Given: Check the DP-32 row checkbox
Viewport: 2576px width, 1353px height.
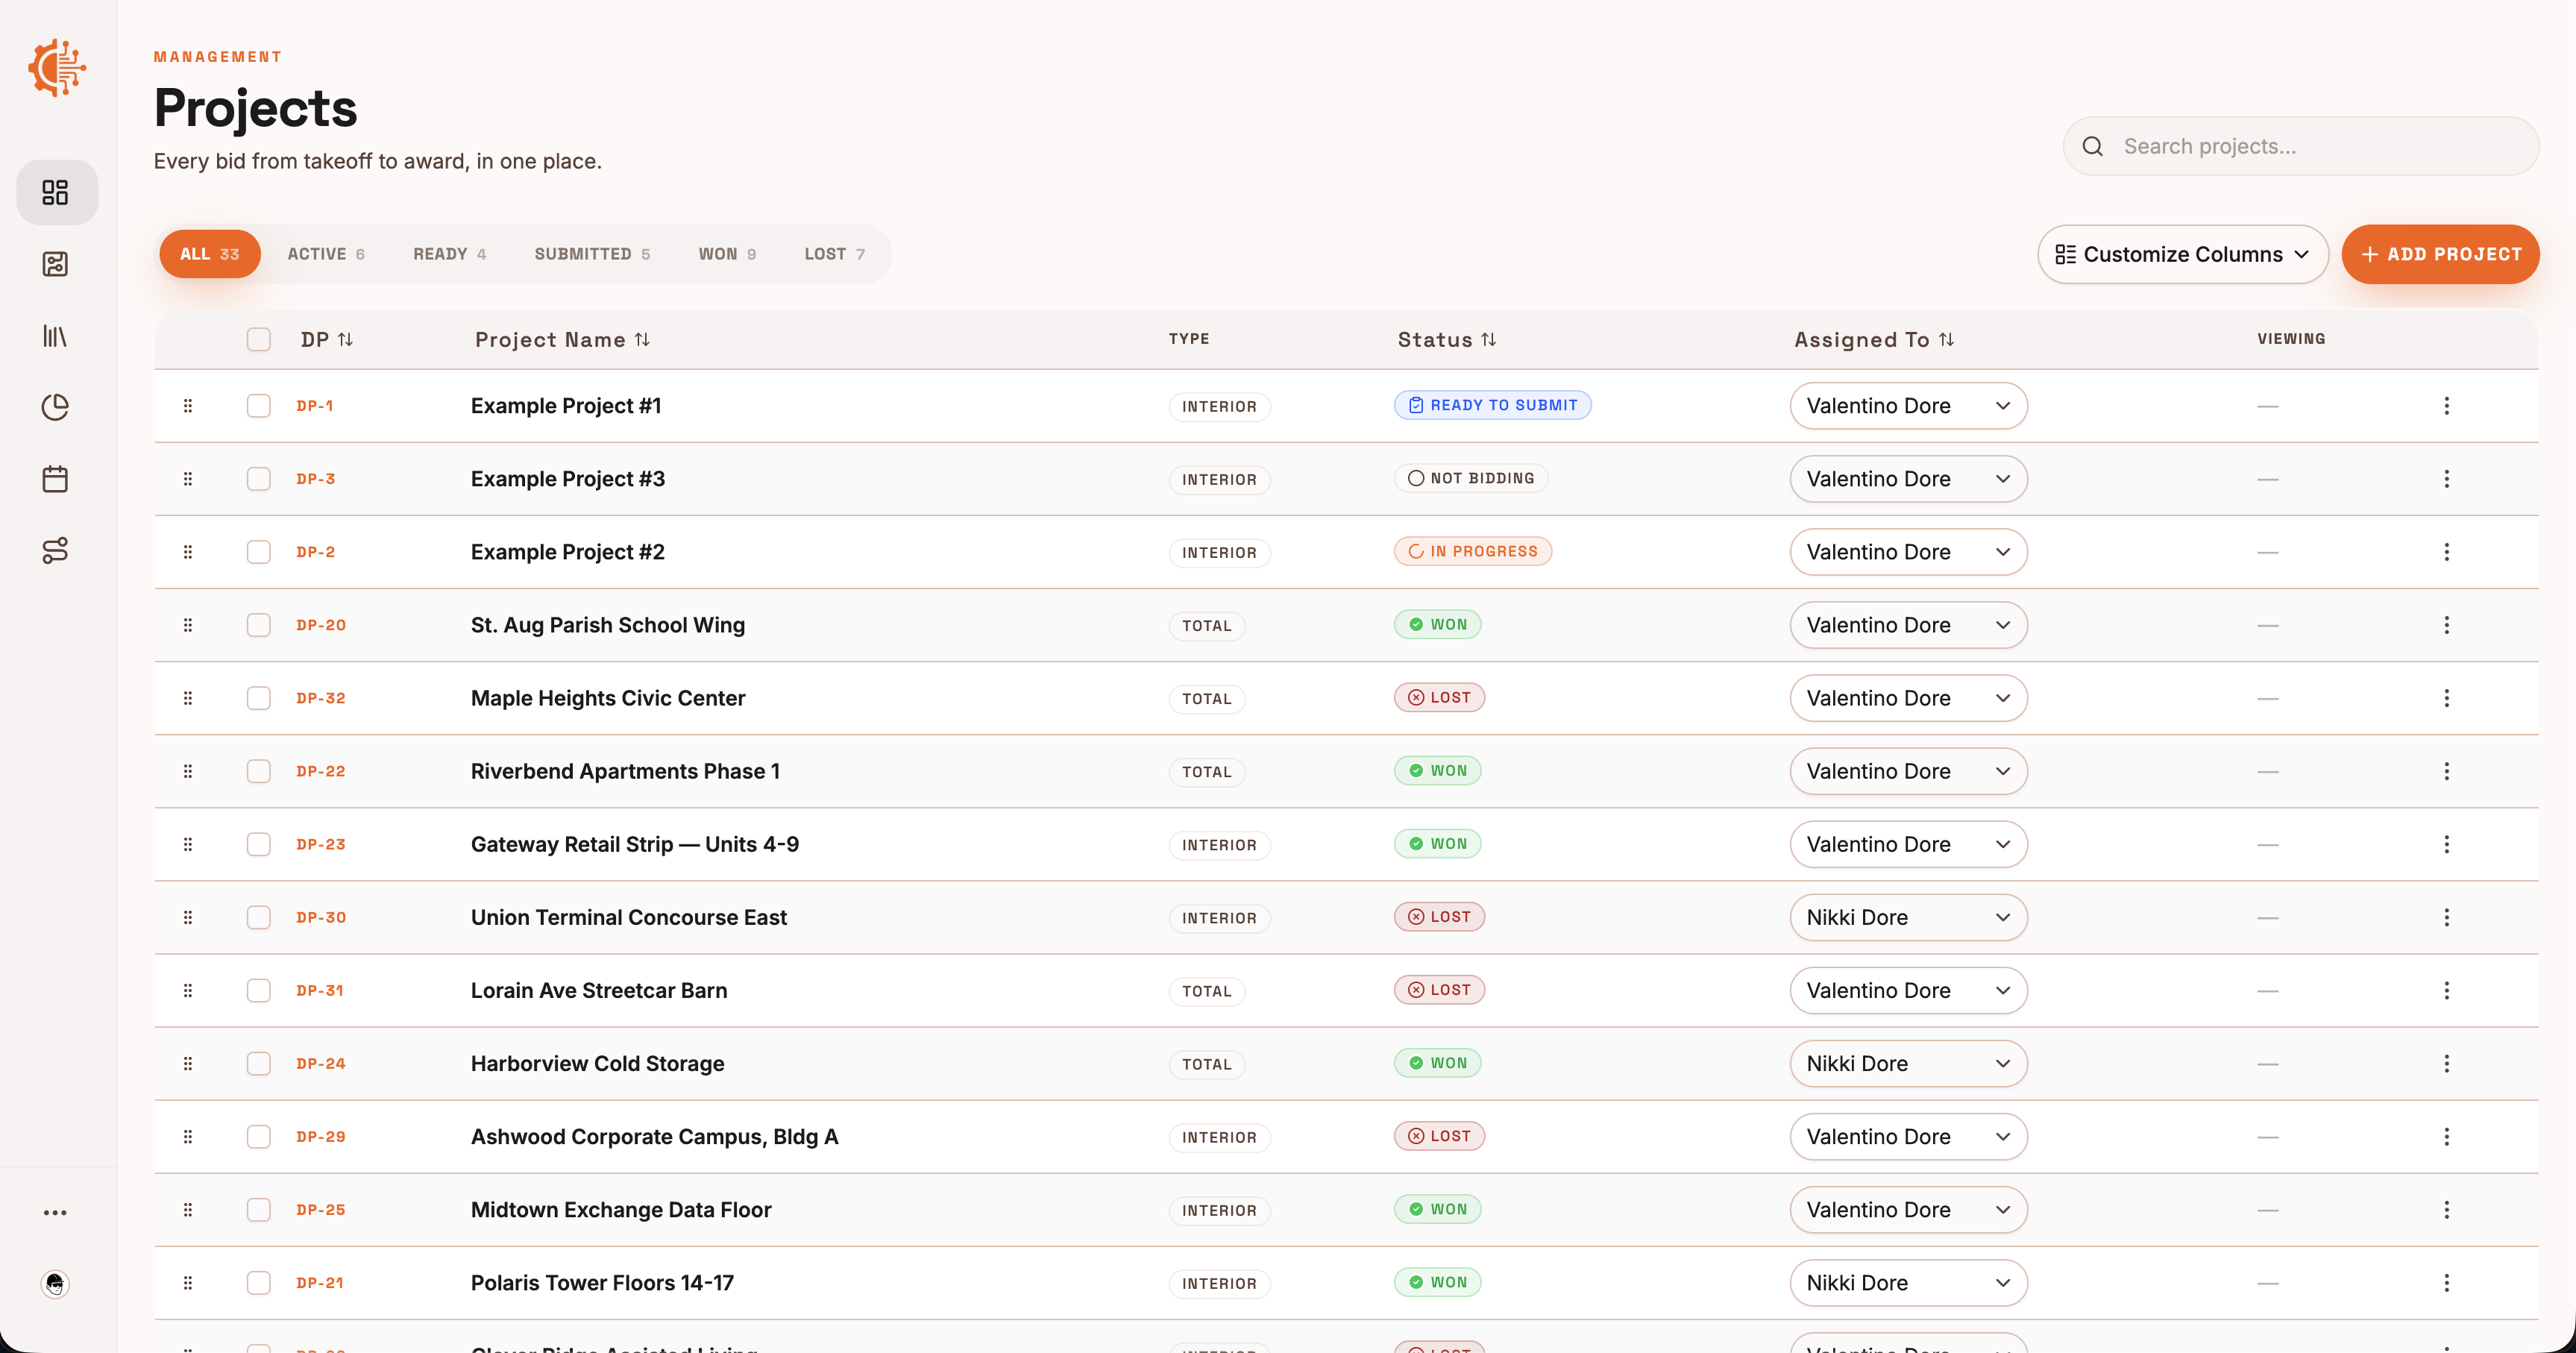Looking at the screenshot, I should tap(259, 698).
